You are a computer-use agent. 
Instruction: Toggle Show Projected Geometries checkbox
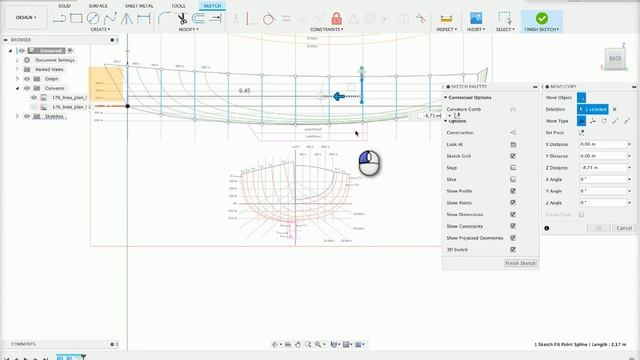[x=513, y=238]
